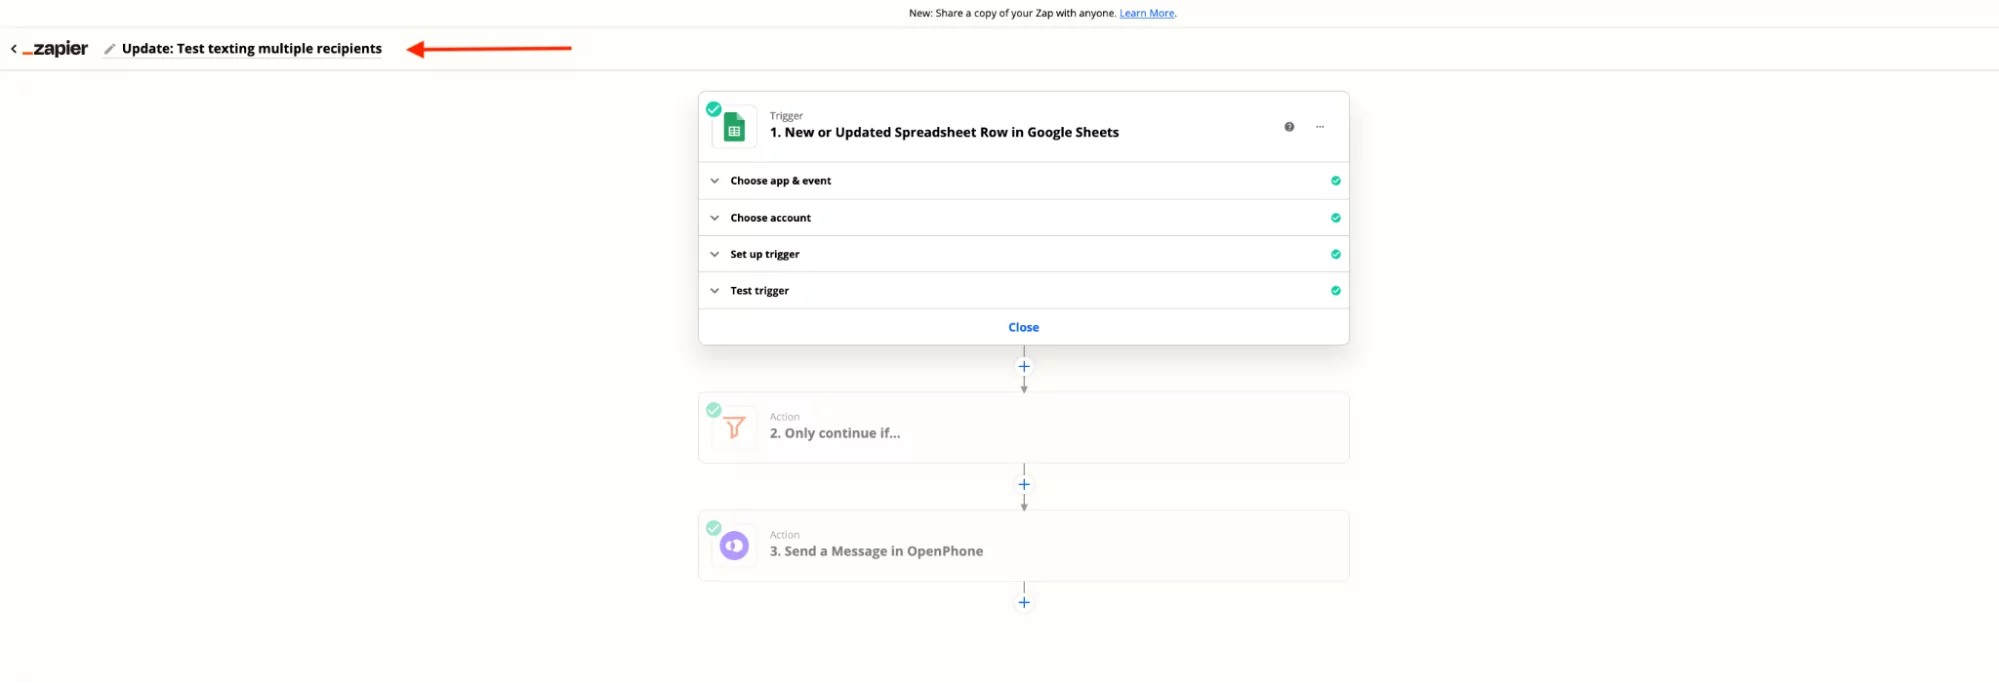Click green check on 'Choose account' row
The height and width of the screenshot is (683, 1999).
(1335, 218)
